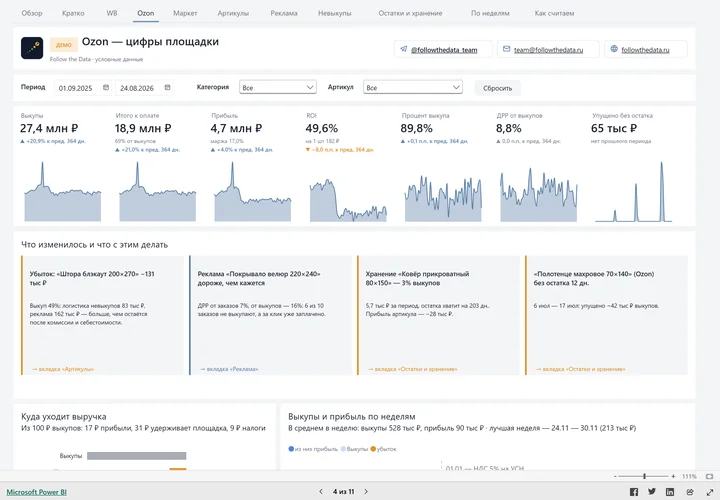Open the @followthedata_team Telegram link
This screenshot has height=500, width=720.
pos(444,50)
